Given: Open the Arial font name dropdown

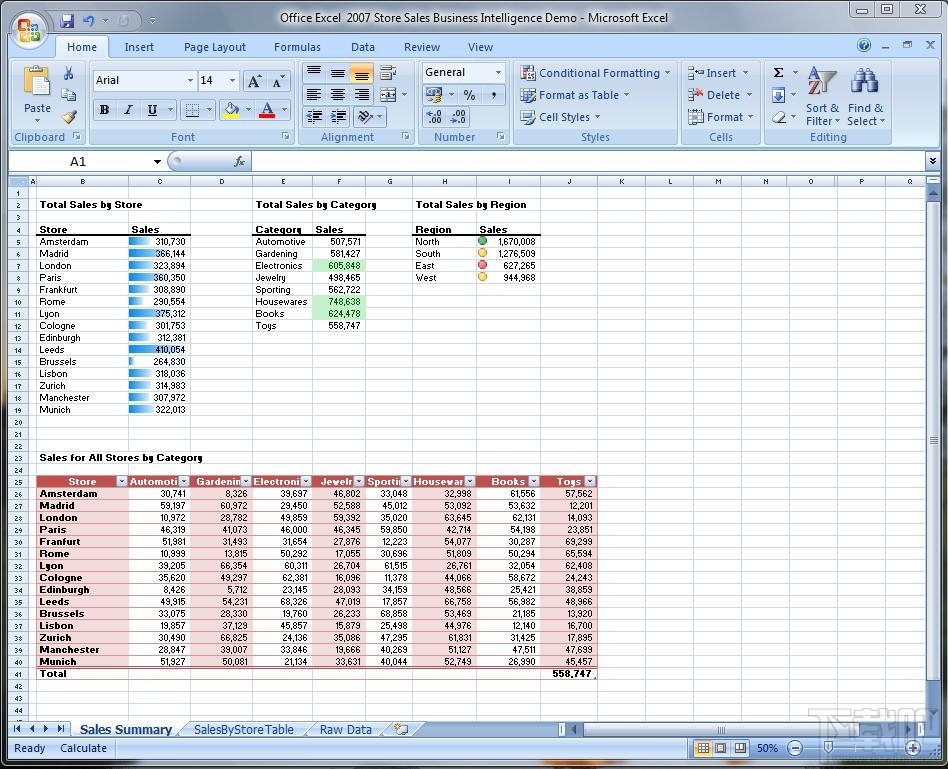Looking at the screenshot, I should point(190,80).
